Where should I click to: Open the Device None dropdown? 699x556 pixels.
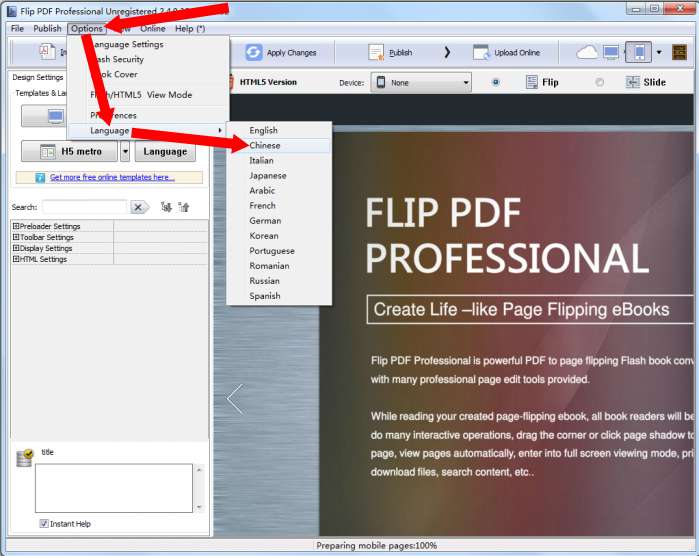point(421,82)
